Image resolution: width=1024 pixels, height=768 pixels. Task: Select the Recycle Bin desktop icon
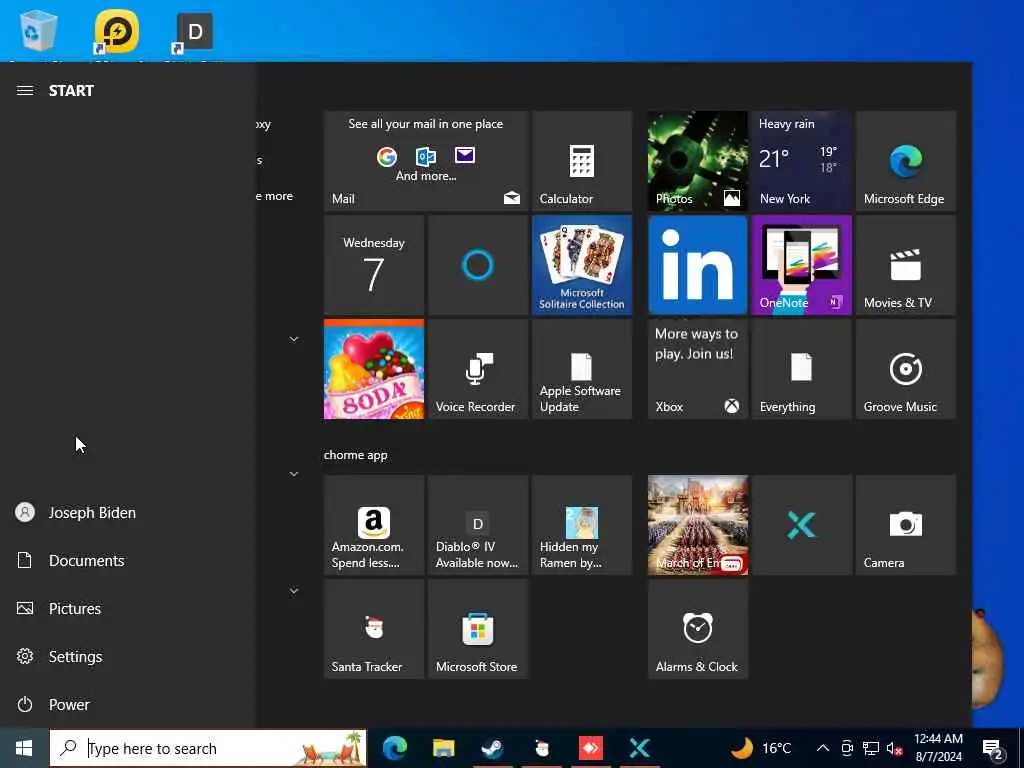tap(39, 31)
